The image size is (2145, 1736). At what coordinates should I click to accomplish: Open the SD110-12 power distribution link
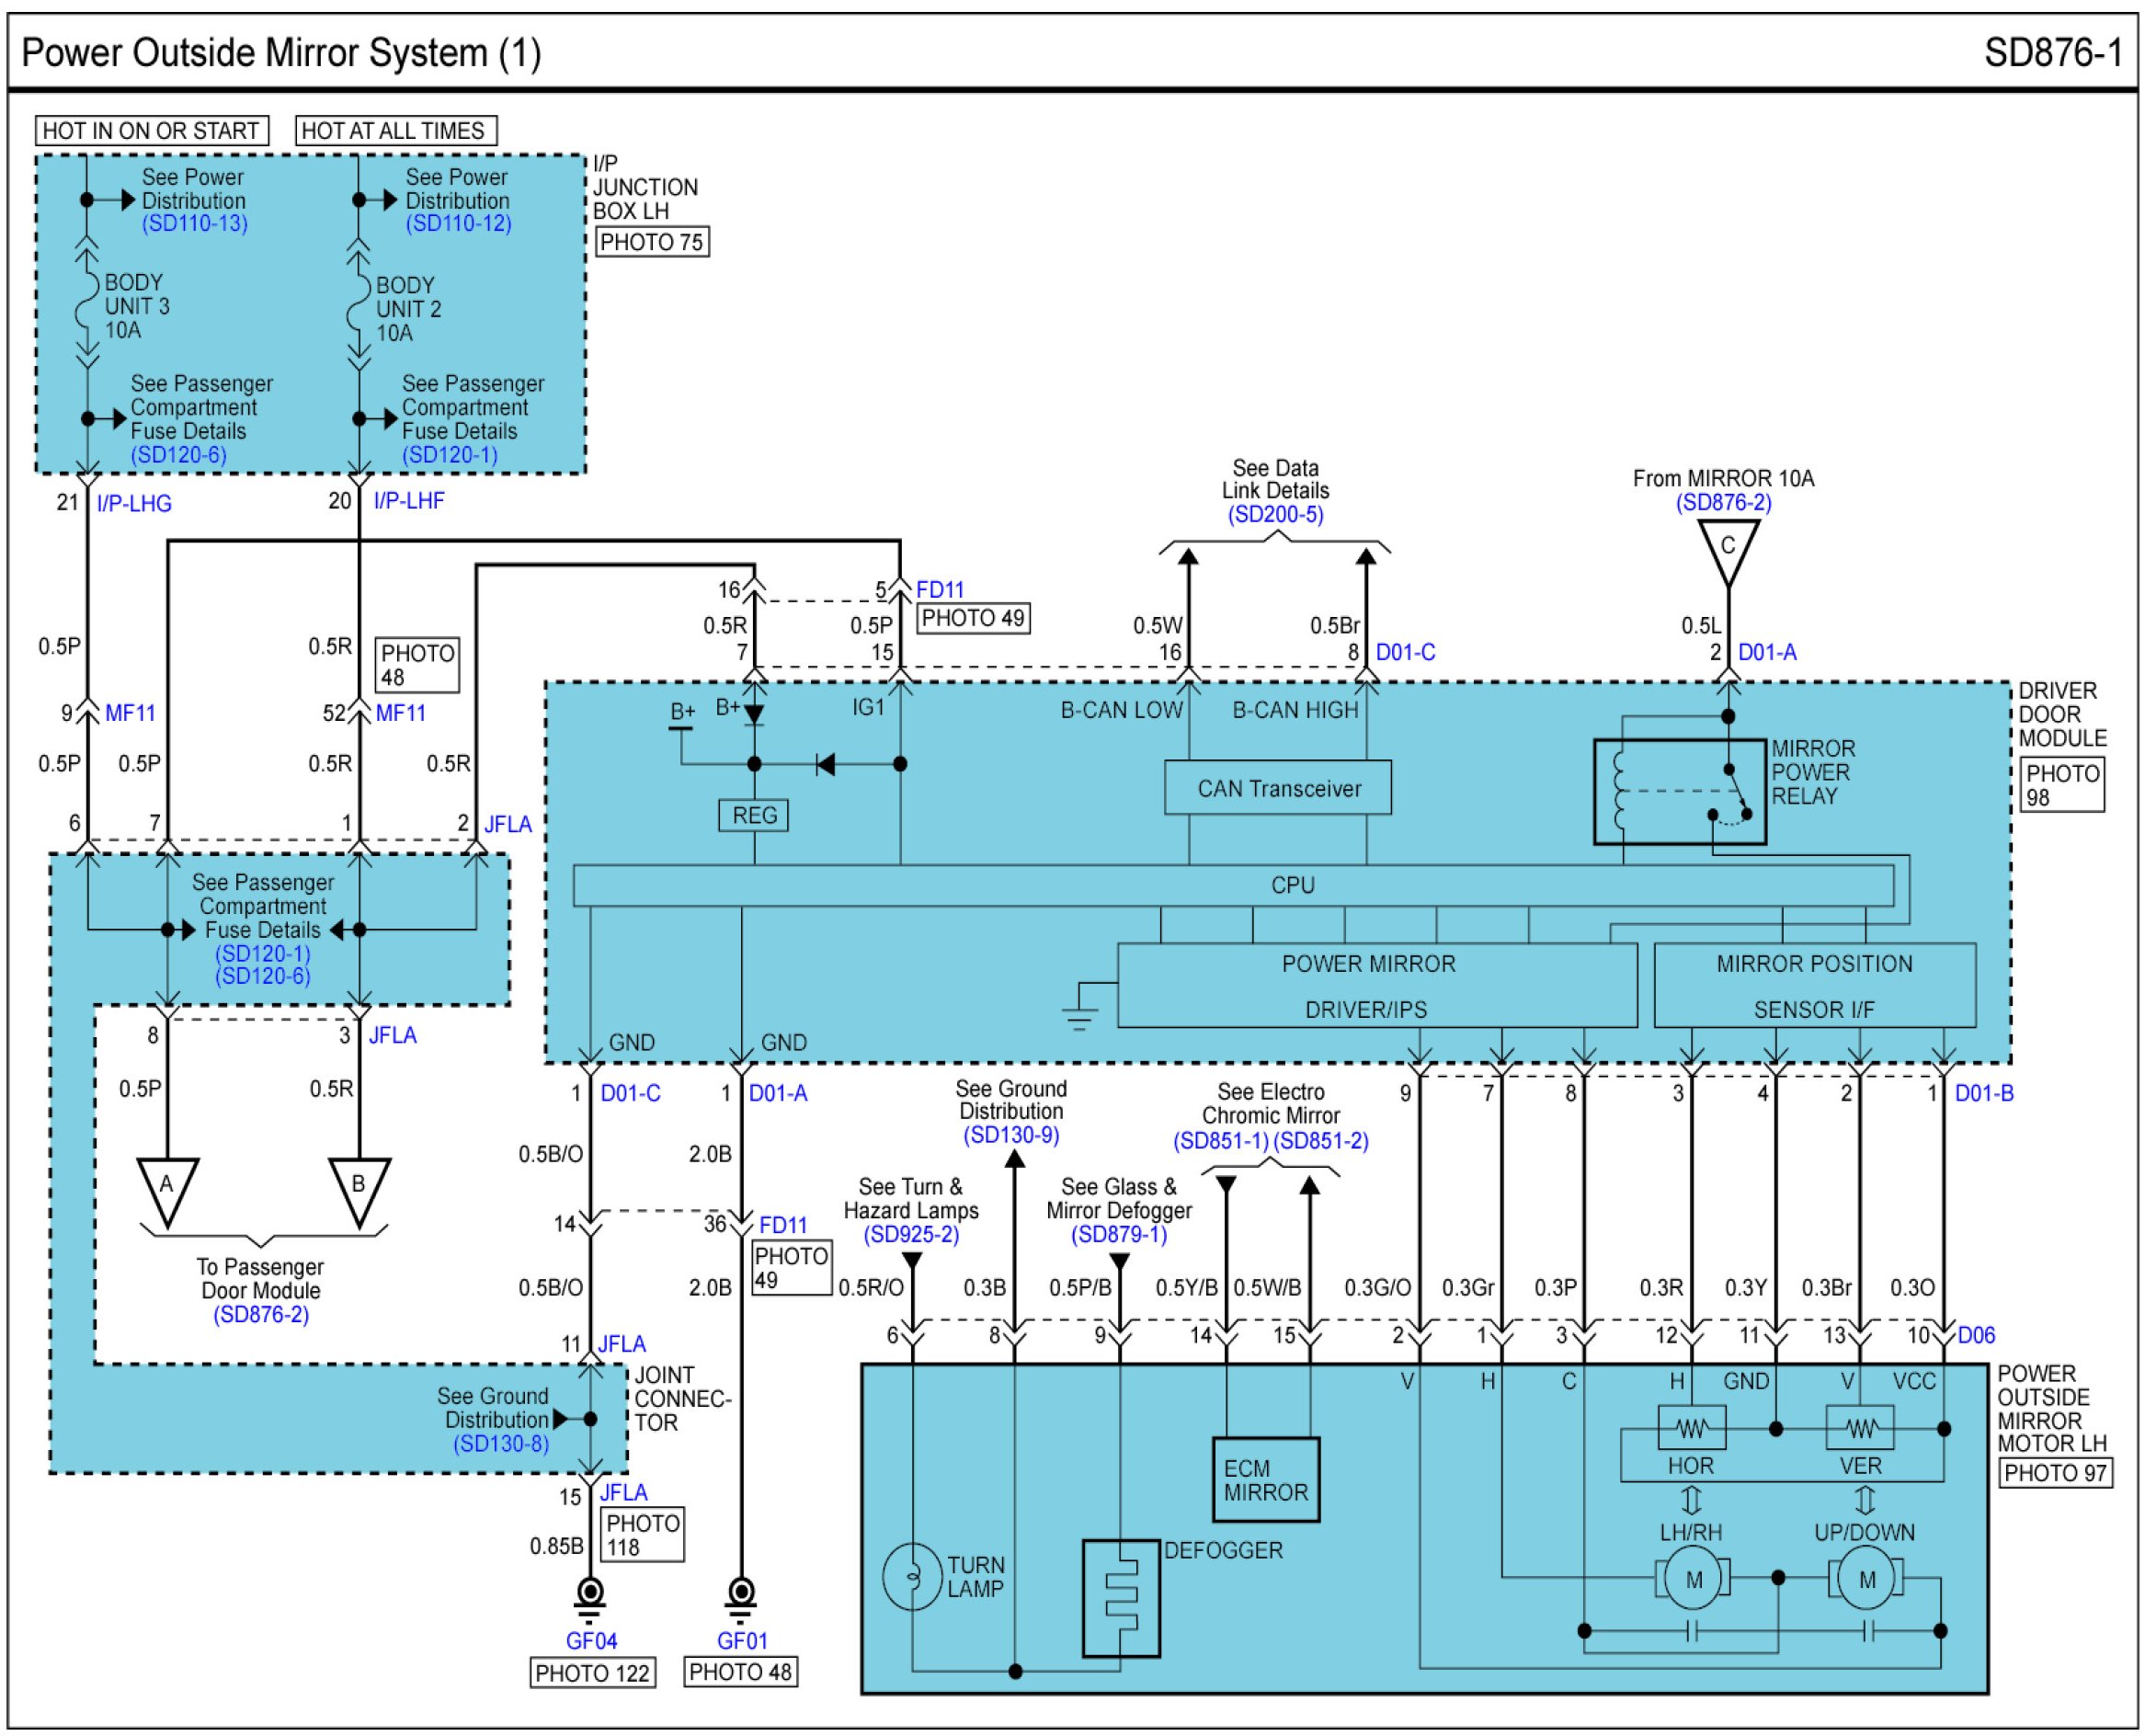pyautogui.click(x=458, y=224)
